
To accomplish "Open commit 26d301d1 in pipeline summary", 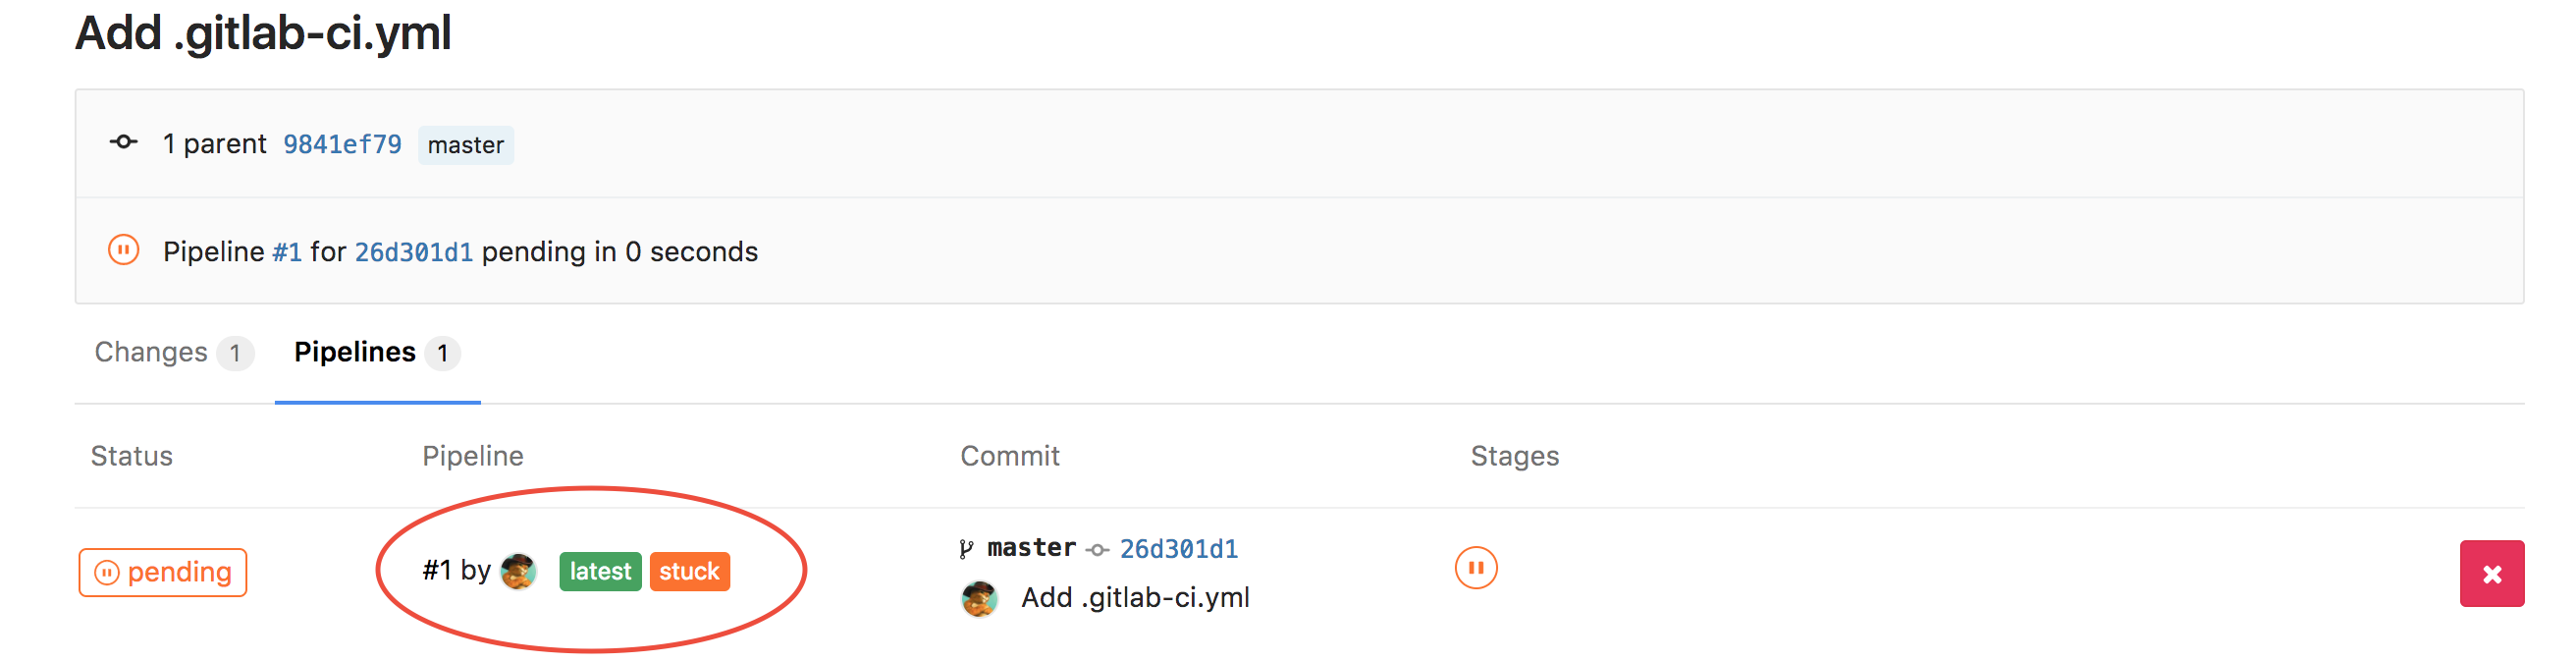I will point(414,252).
